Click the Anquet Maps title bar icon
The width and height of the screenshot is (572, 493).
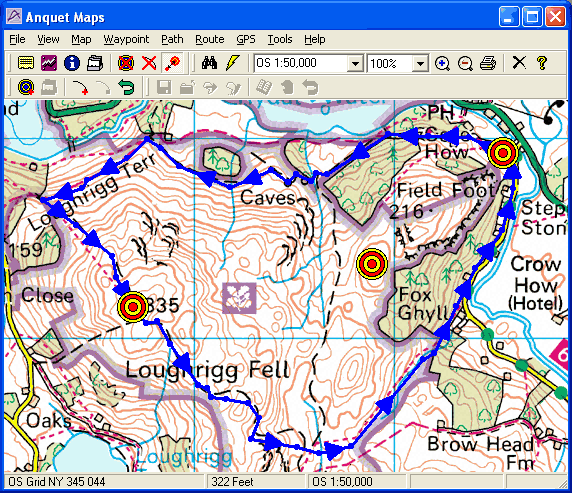pyautogui.click(x=14, y=16)
